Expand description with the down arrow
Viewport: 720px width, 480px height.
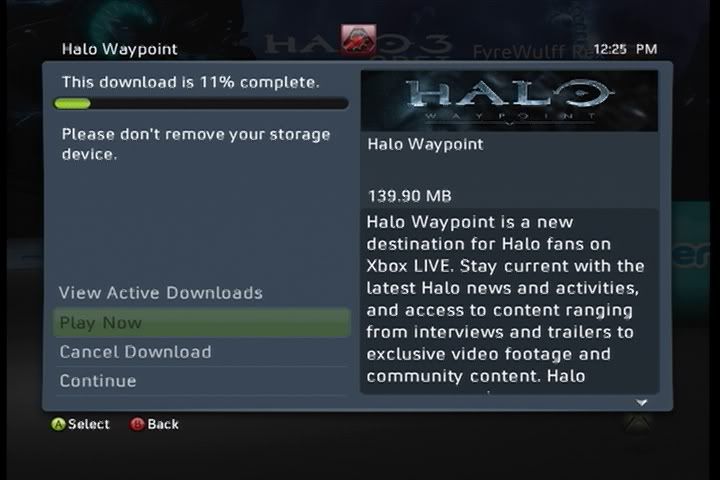click(x=641, y=403)
